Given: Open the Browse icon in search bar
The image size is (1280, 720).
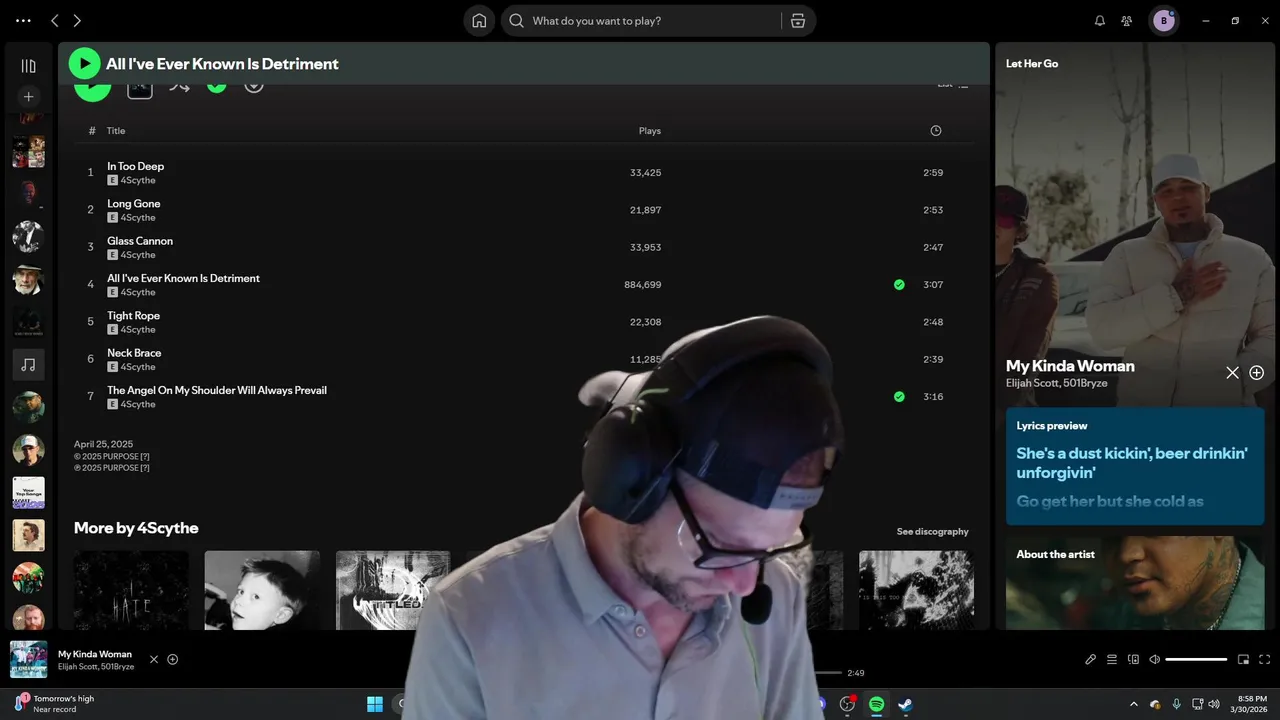Looking at the screenshot, I should [798, 20].
